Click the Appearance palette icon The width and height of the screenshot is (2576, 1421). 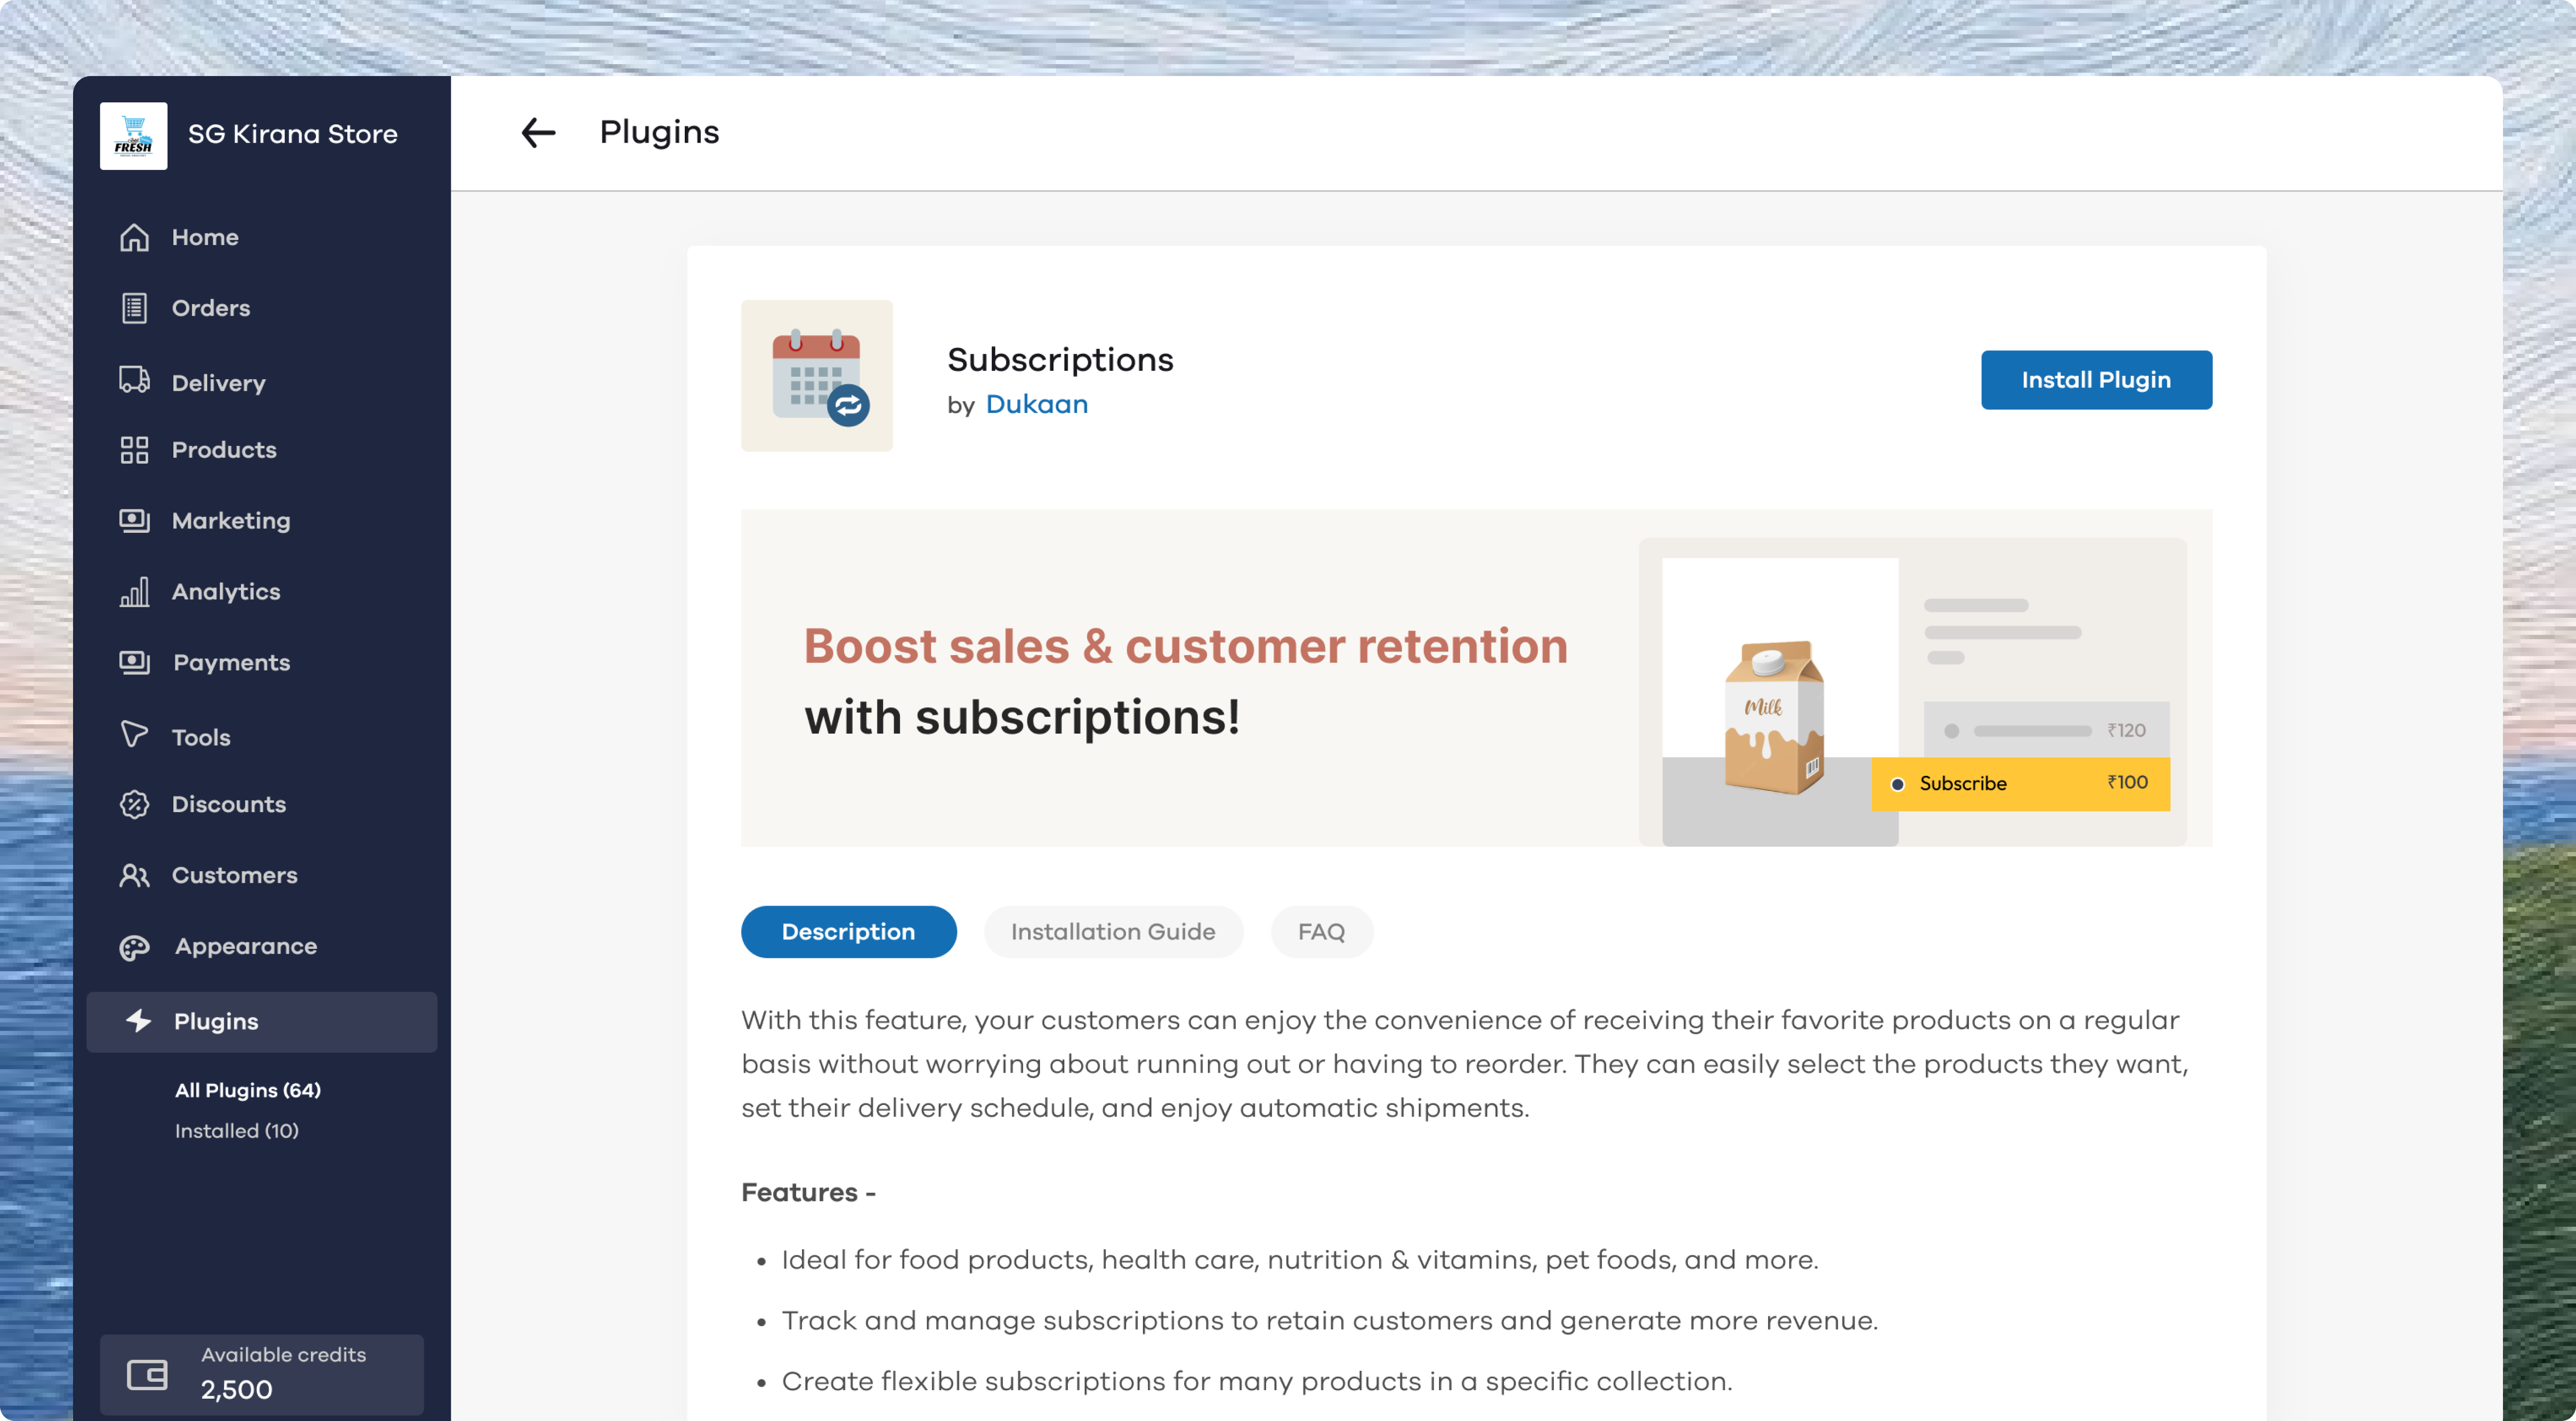(x=134, y=947)
